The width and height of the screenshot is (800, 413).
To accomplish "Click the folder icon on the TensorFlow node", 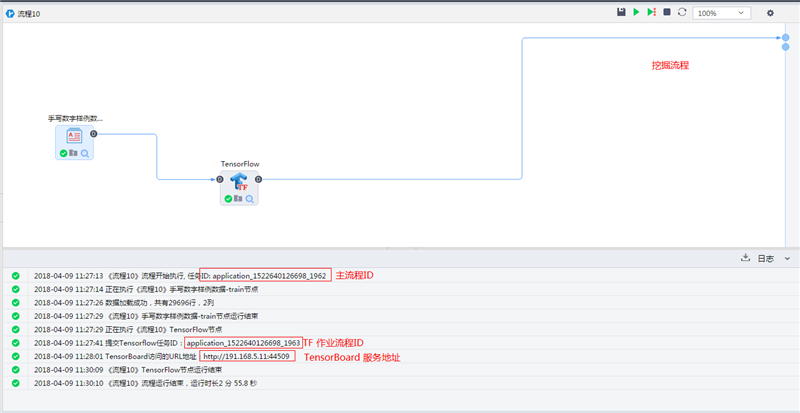I will click(239, 199).
